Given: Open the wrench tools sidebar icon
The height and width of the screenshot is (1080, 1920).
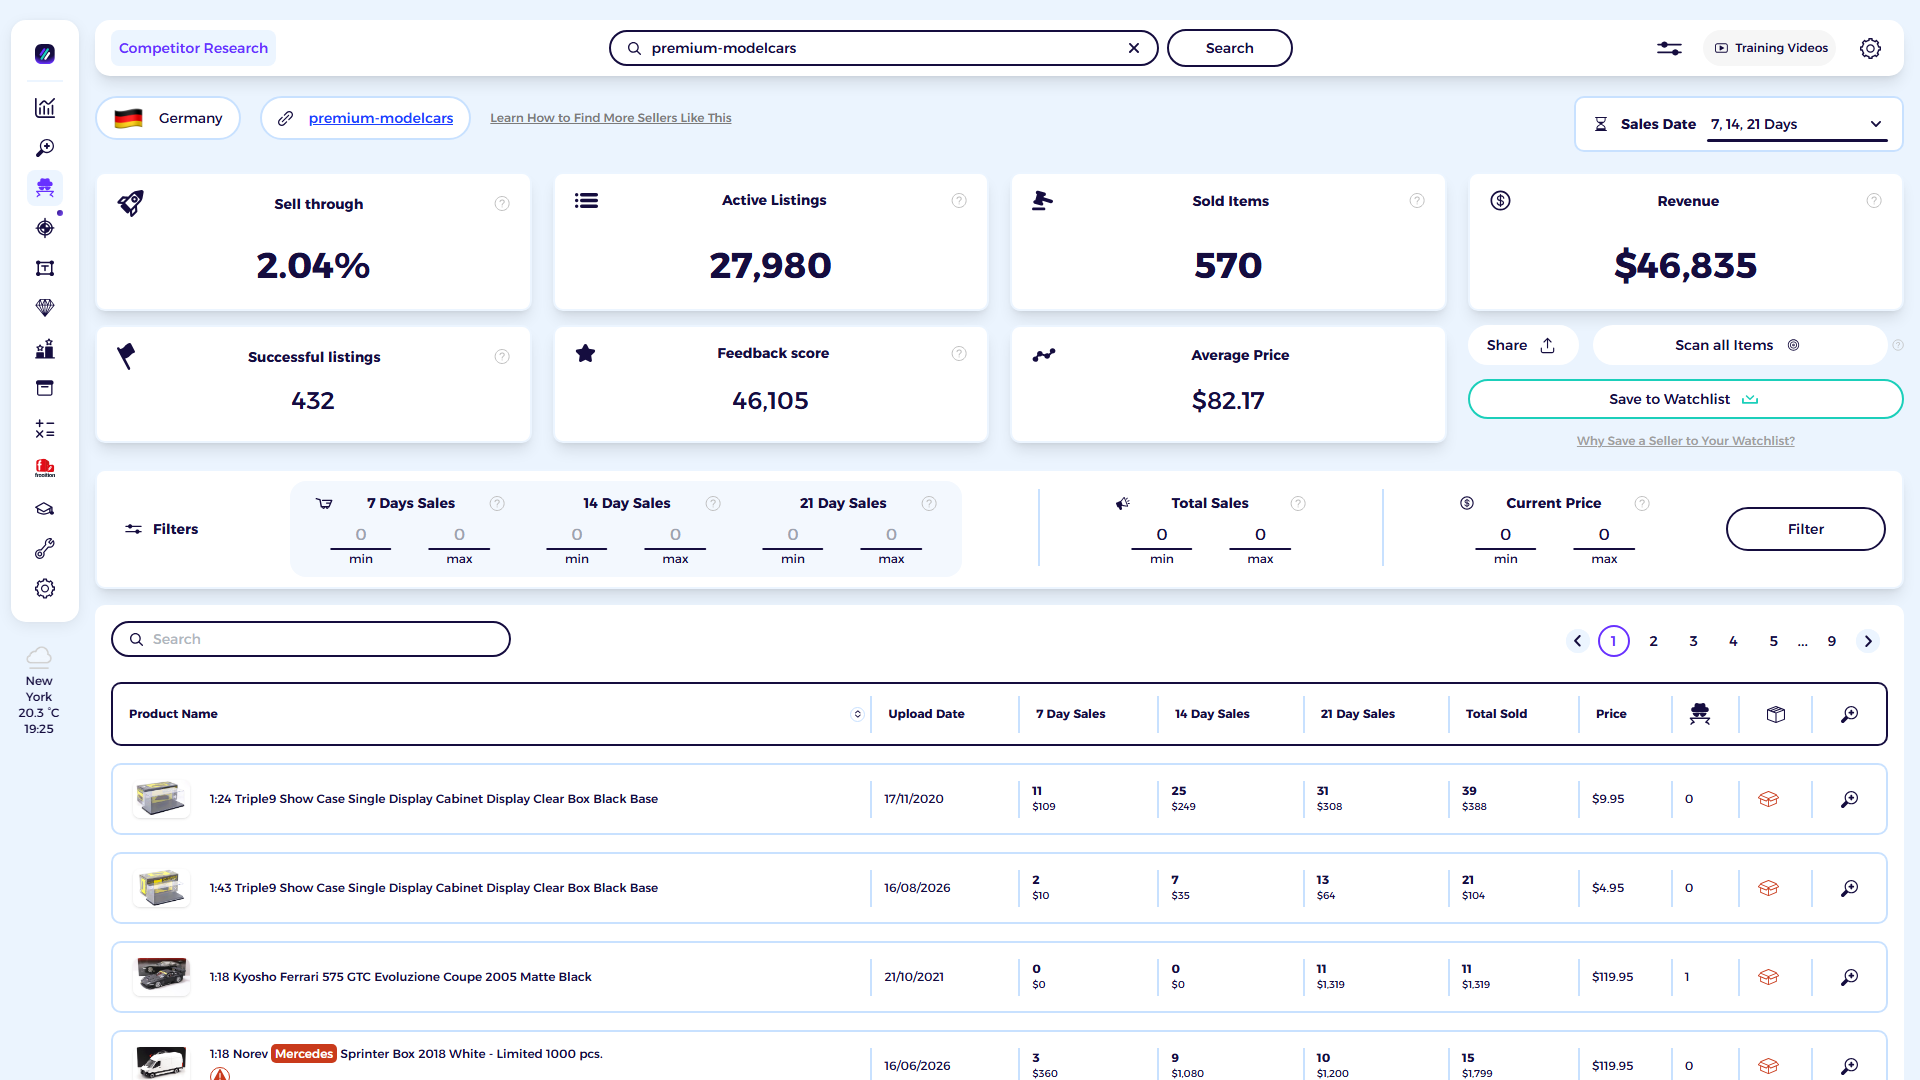Looking at the screenshot, I should (x=45, y=549).
